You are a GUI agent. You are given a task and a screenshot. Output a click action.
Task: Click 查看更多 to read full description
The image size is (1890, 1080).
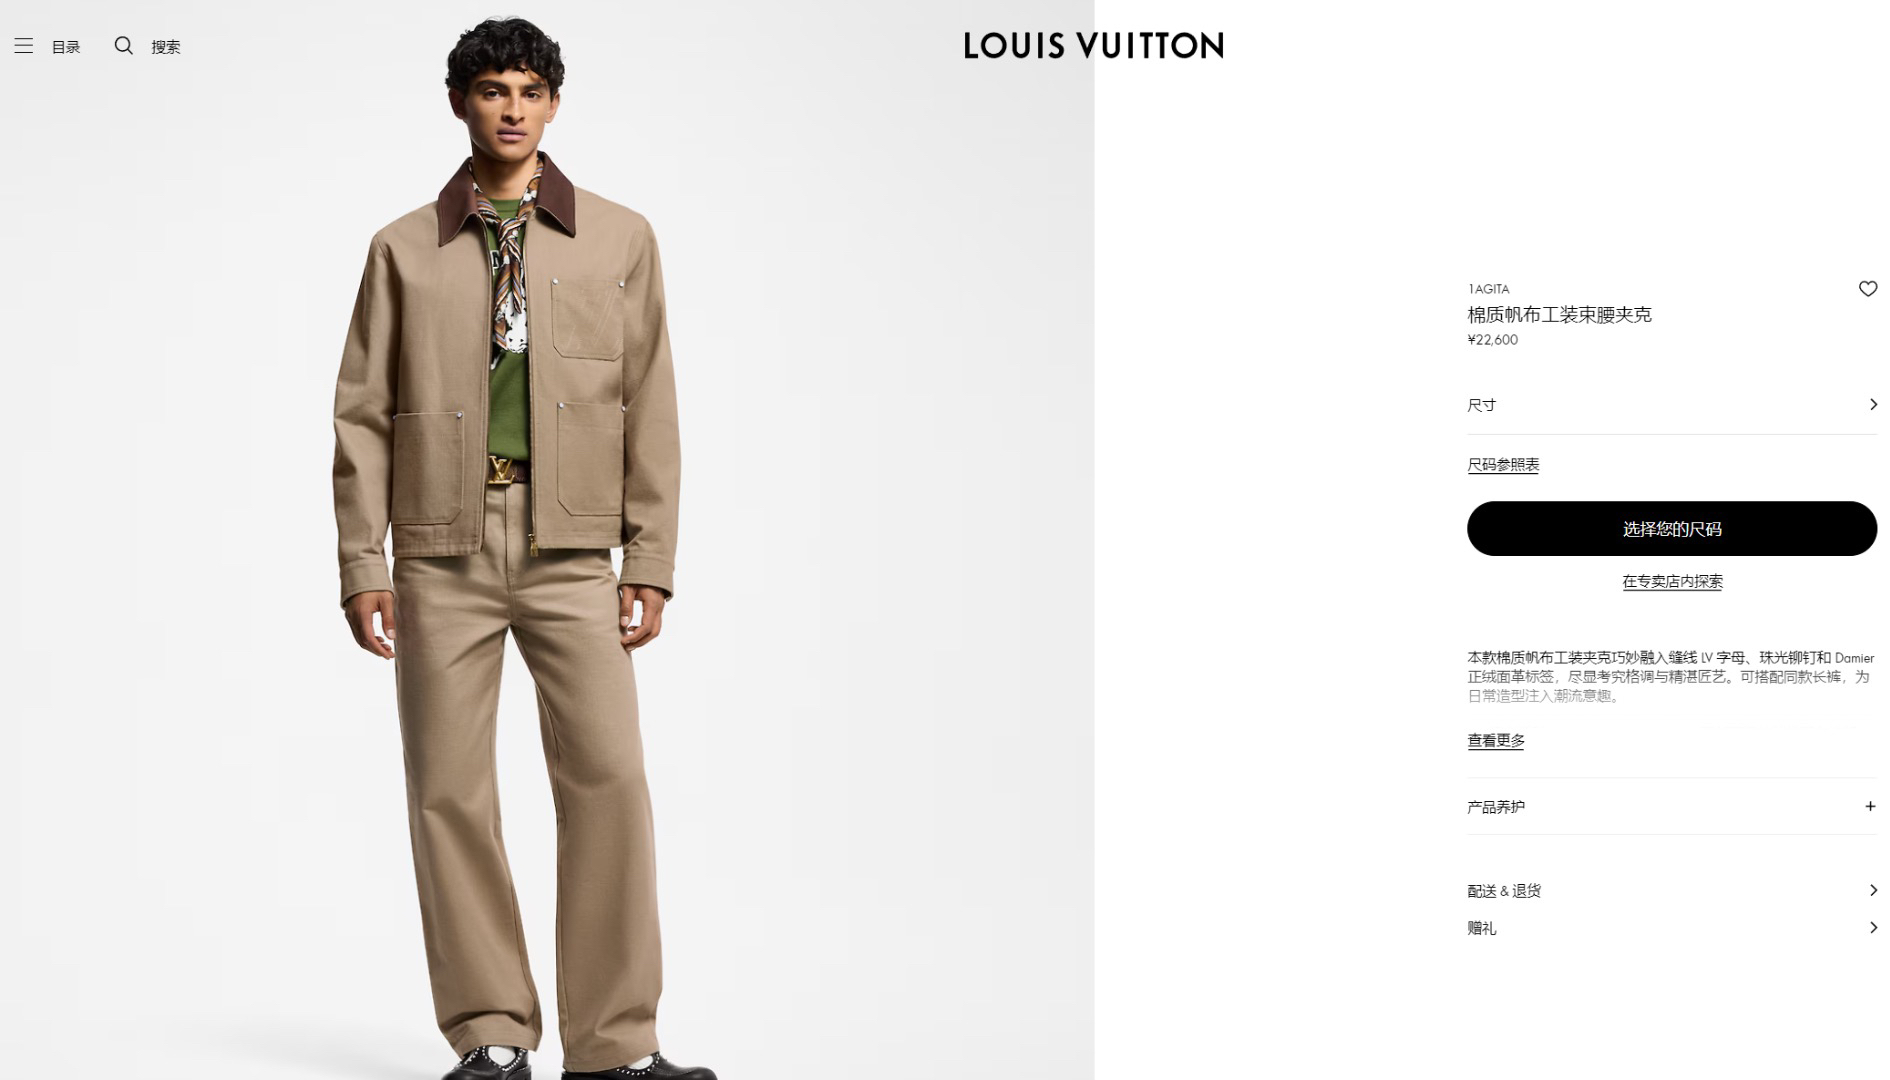pos(1496,740)
